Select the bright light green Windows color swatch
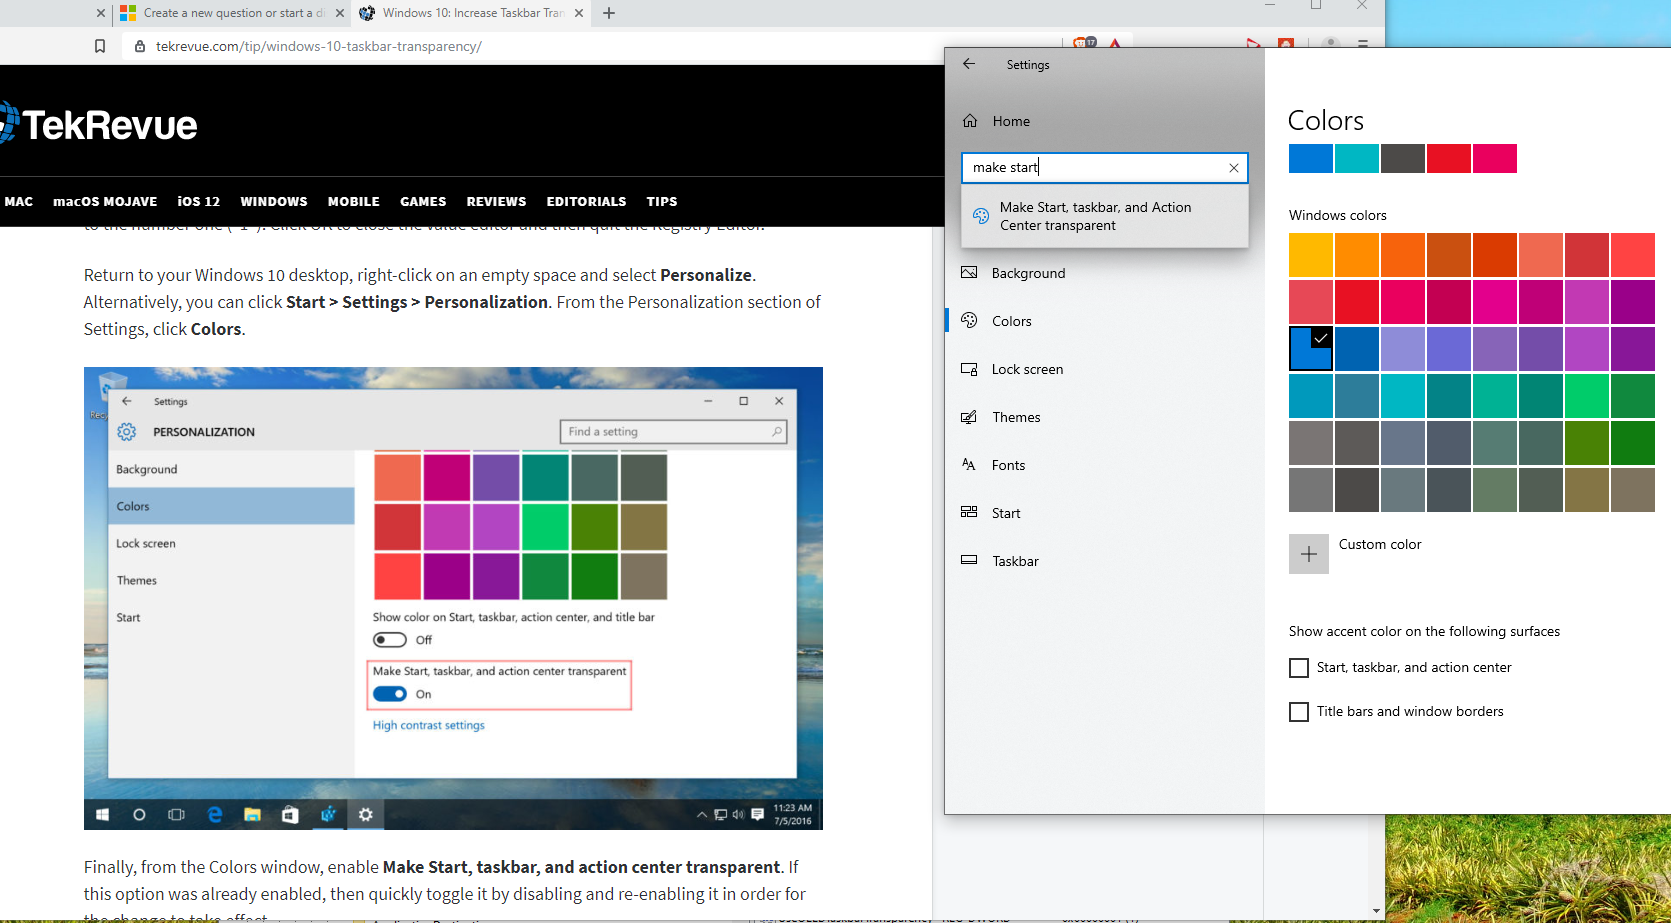This screenshot has width=1671, height=923. tap(1587, 396)
